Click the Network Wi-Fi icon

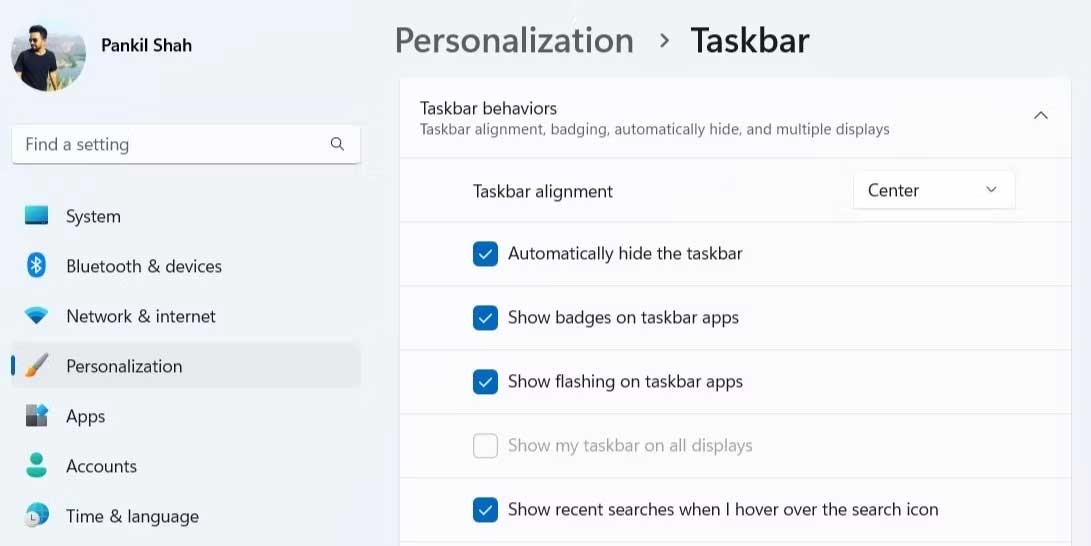[x=37, y=316]
